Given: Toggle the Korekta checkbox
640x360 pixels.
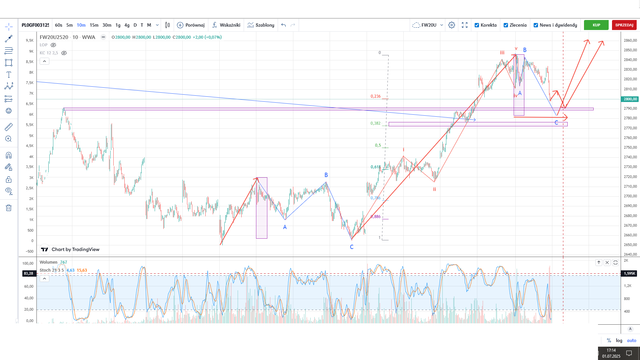Looking at the screenshot, I should coord(476,25).
